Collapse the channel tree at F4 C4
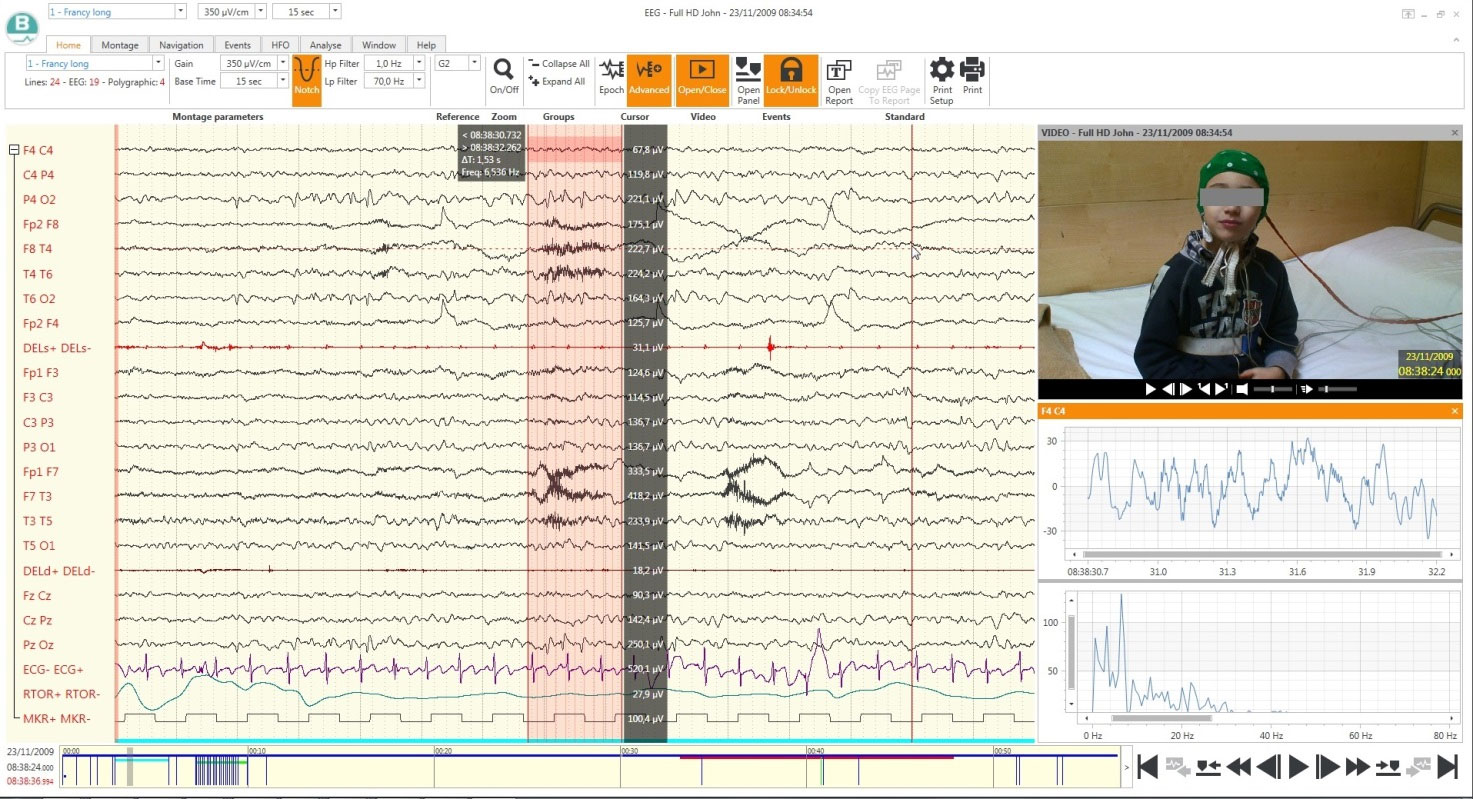Screen dimensions: 1473x799 coord(14,150)
